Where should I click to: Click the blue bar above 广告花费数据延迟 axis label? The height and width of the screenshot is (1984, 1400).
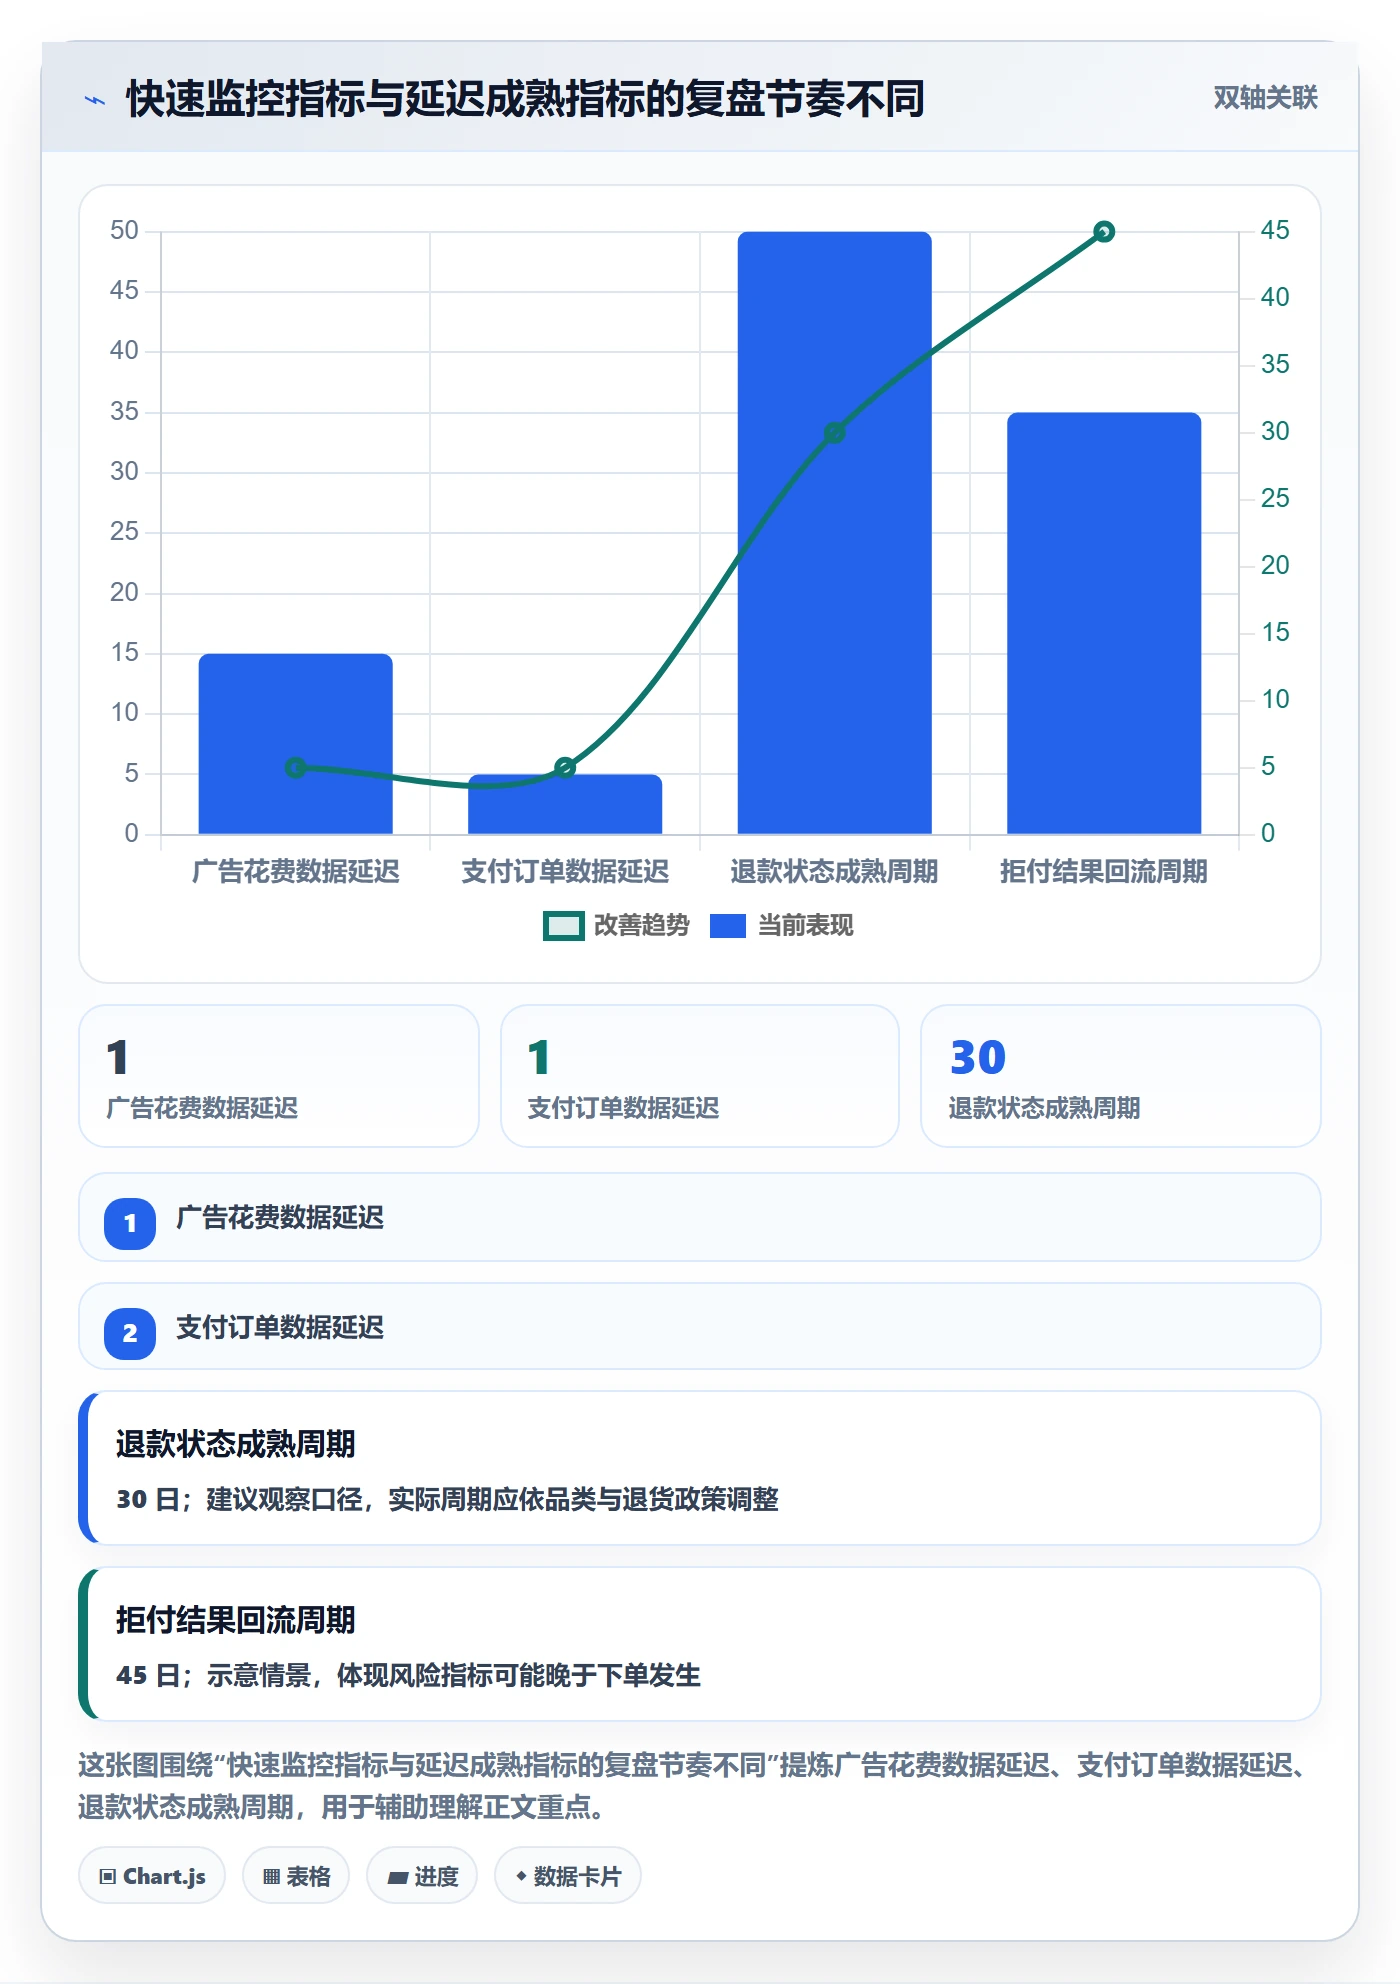coord(296,744)
